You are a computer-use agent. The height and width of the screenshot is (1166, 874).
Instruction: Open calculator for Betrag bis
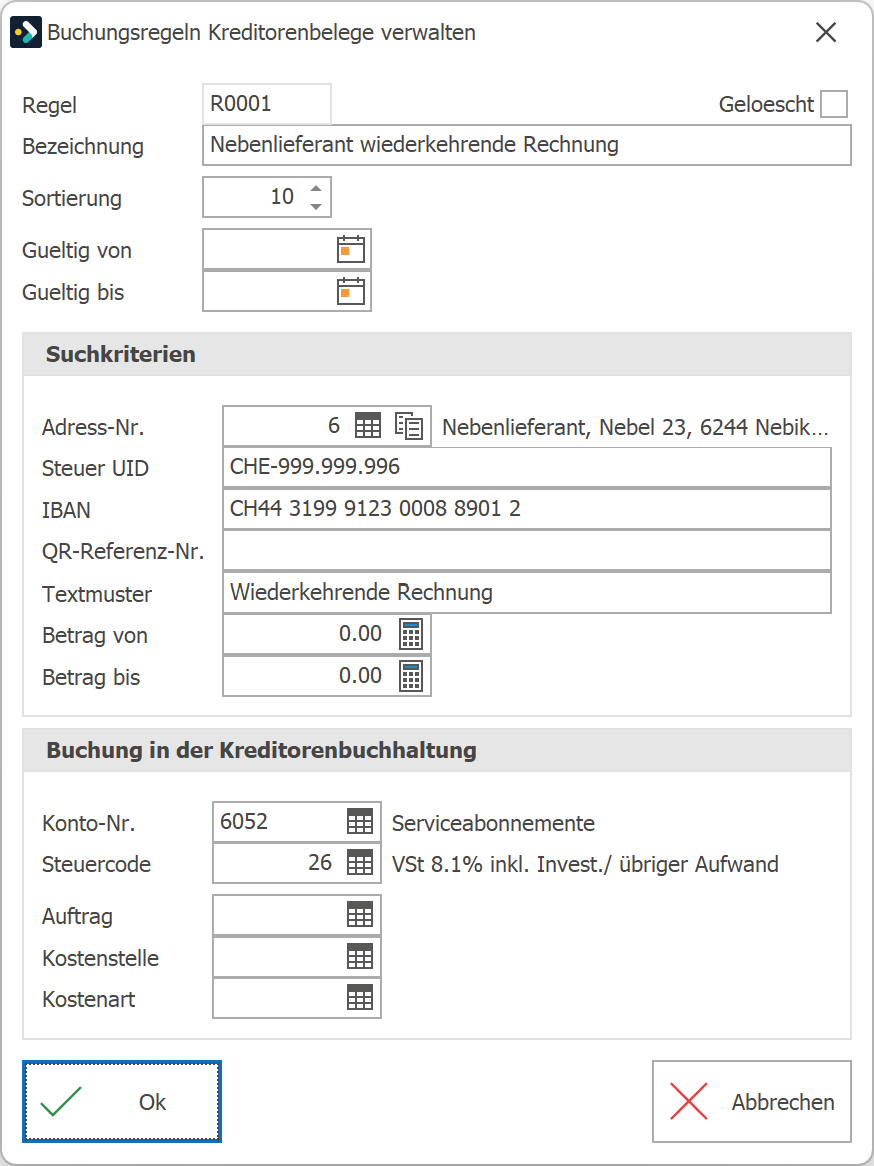(411, 675)
